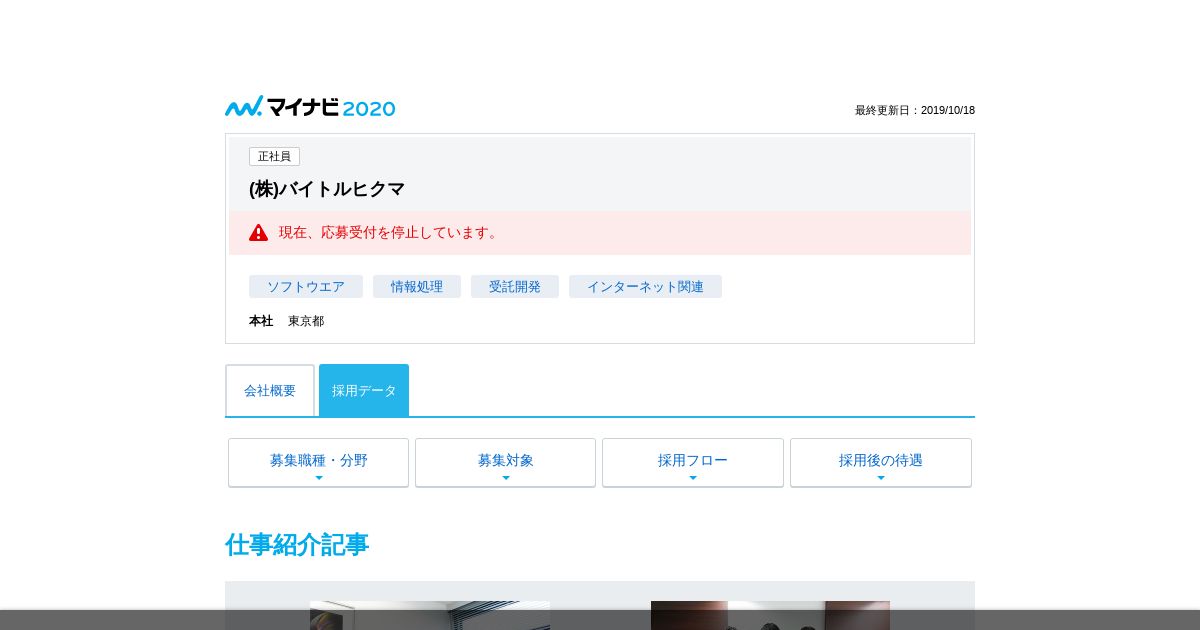The height and width of the screenshot is (630, 1200).
Task: Click the ソフトウエア industry tag
Action: [306, 287]
